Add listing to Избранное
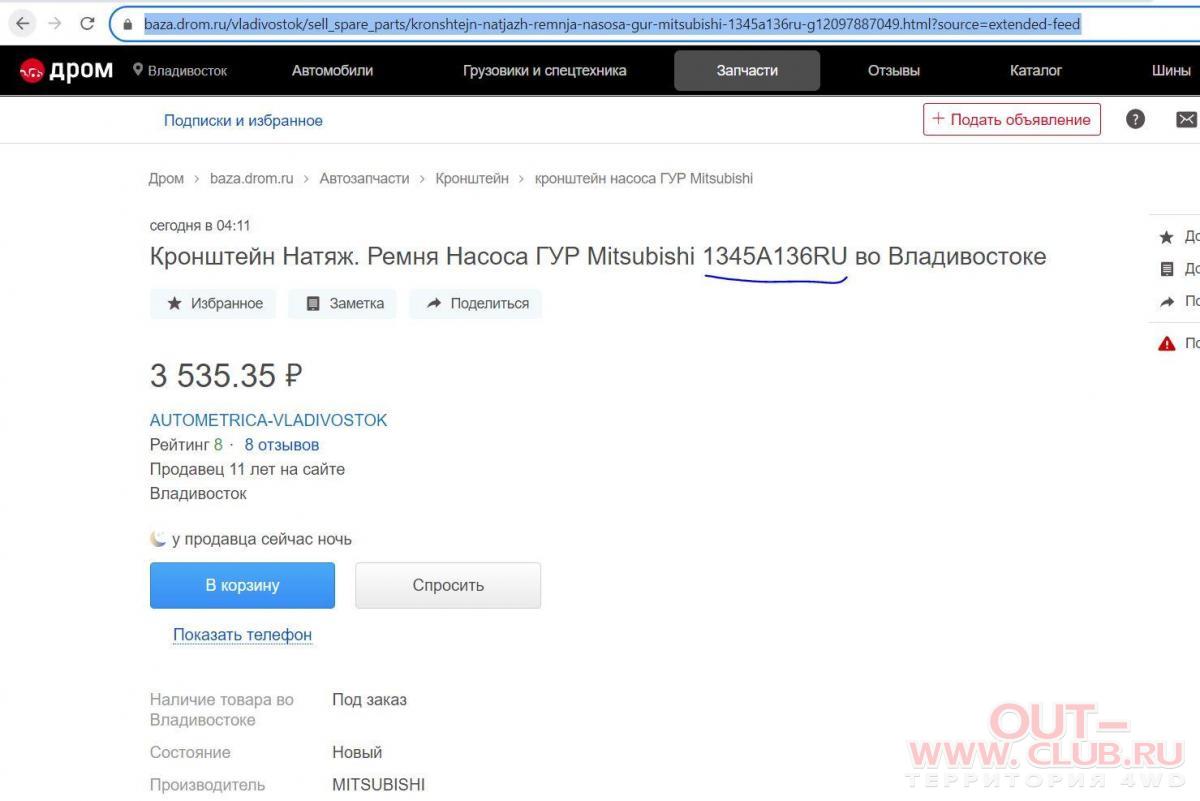This screenshot has width=1200, height=801. (214, 303)
